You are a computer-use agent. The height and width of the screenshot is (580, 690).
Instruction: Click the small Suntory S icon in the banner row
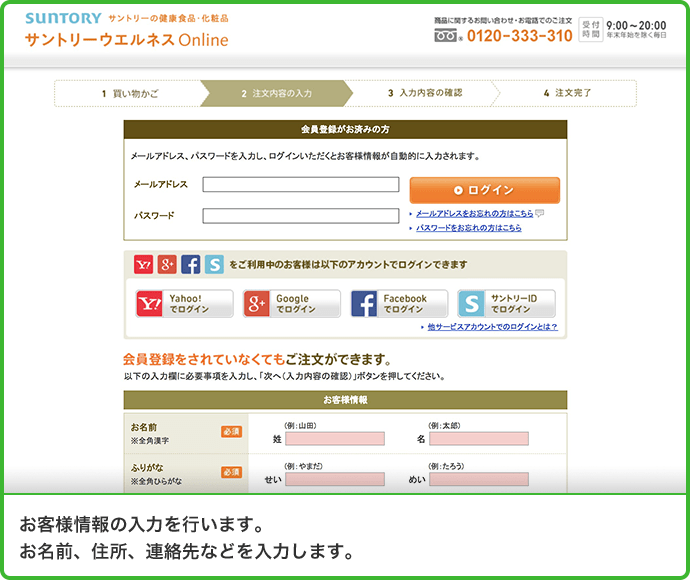pos(214,264)
